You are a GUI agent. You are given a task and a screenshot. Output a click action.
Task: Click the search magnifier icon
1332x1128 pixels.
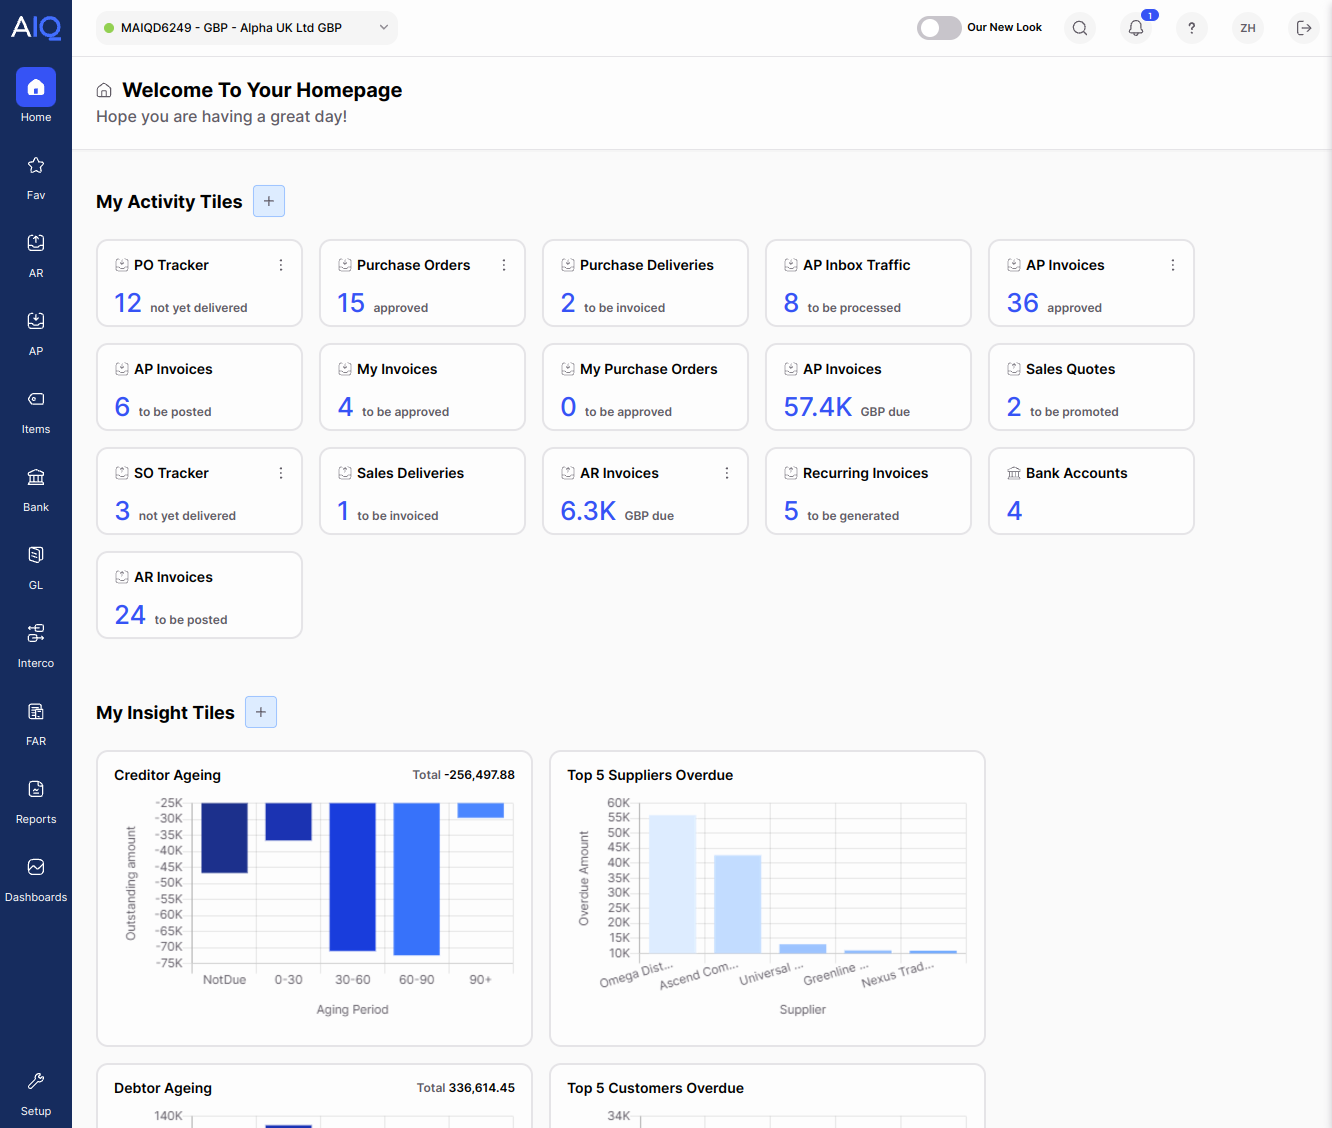point(1080,28)
